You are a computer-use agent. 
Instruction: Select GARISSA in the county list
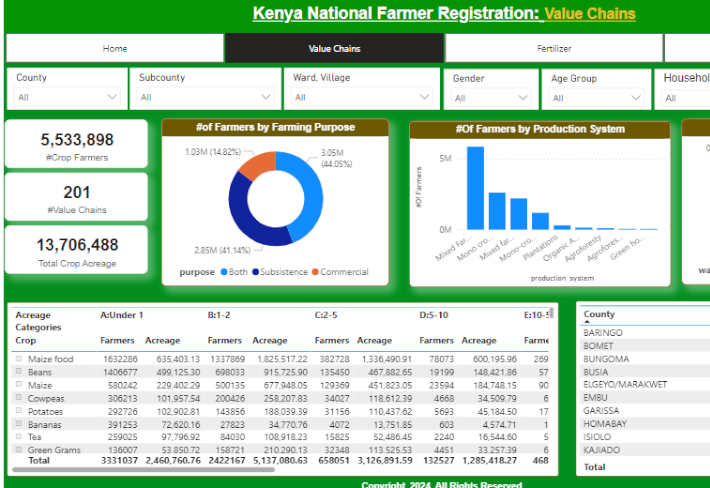601,410
